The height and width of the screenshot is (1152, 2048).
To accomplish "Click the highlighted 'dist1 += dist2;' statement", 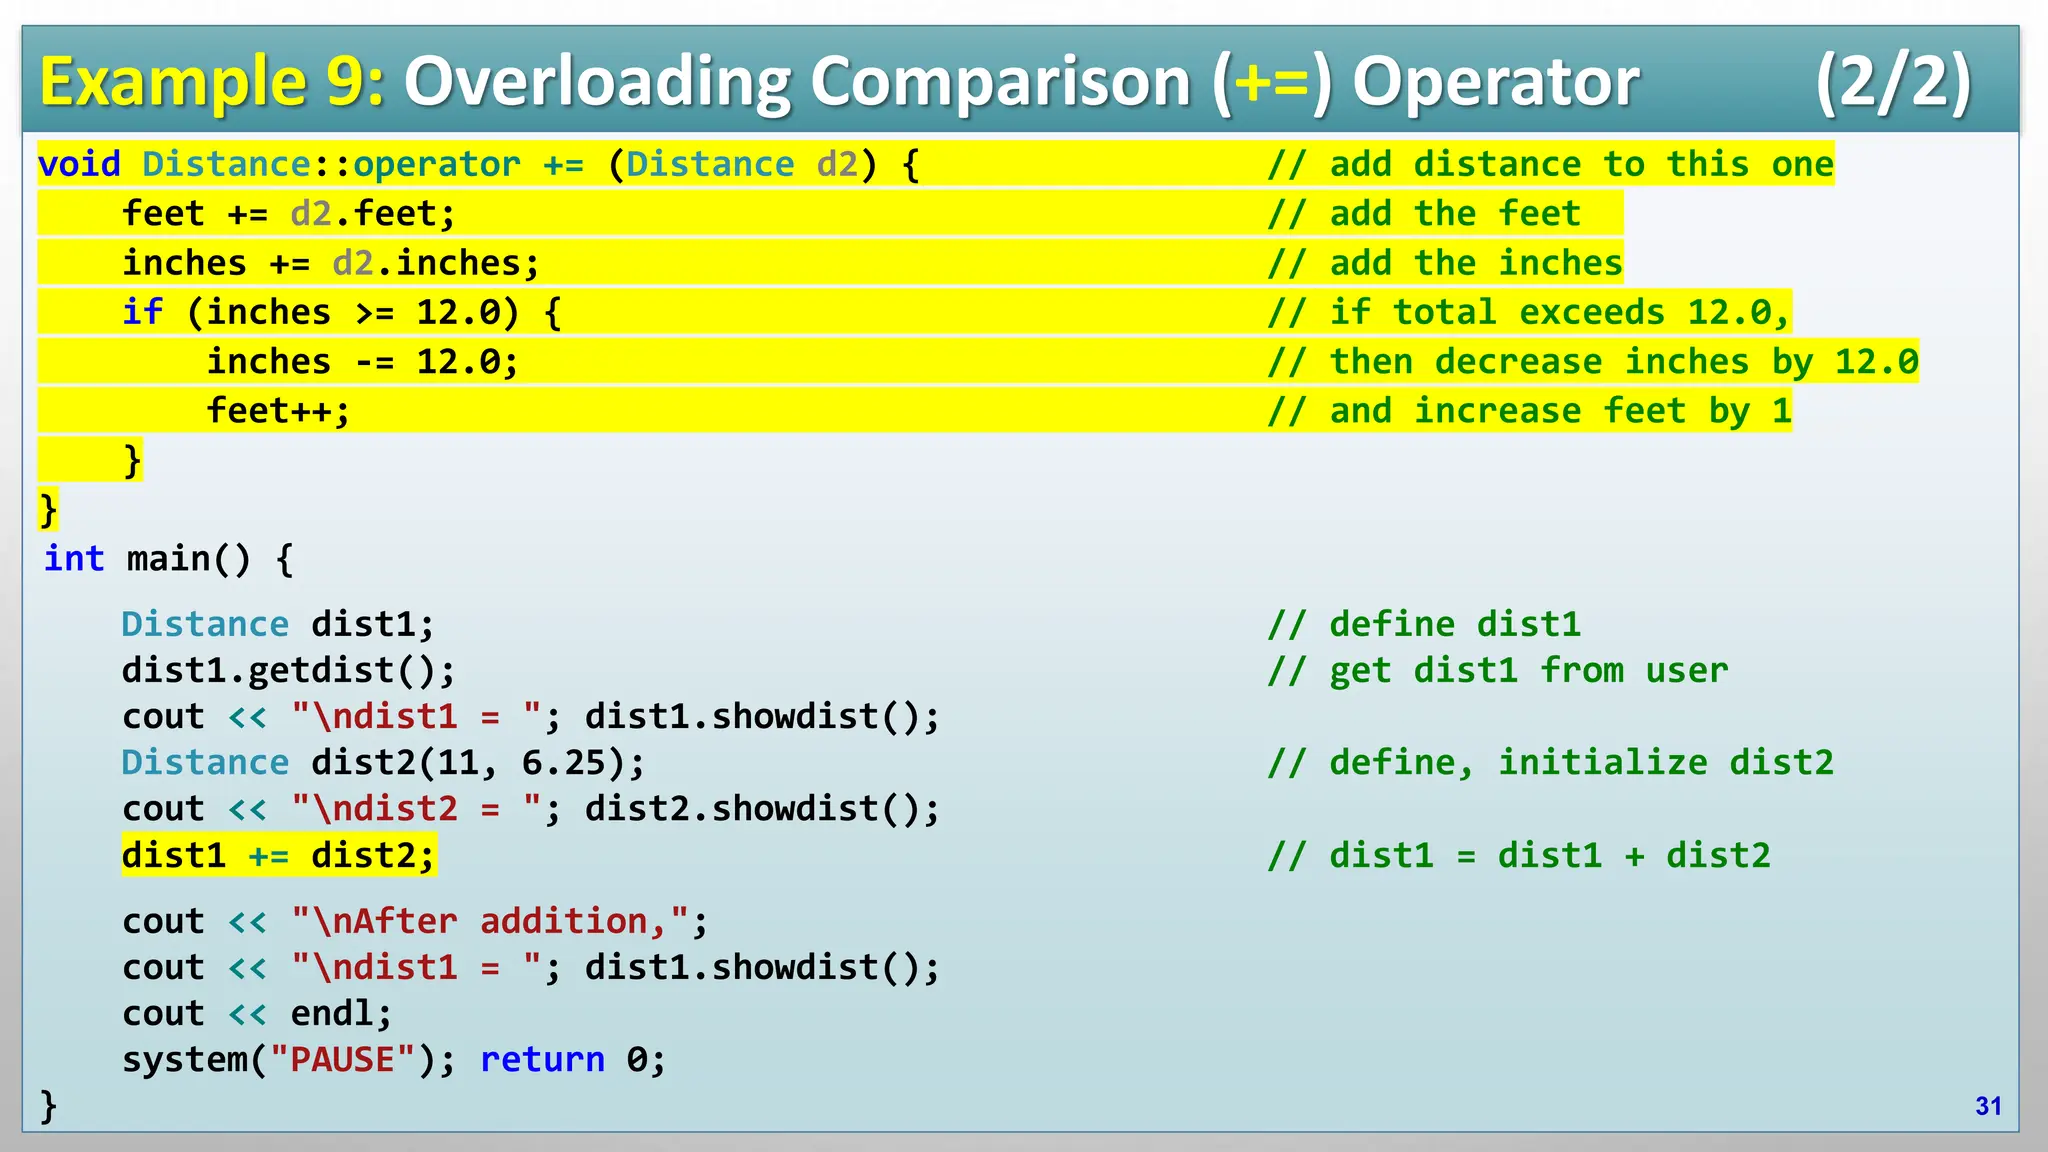I will (x=278, y=856).
